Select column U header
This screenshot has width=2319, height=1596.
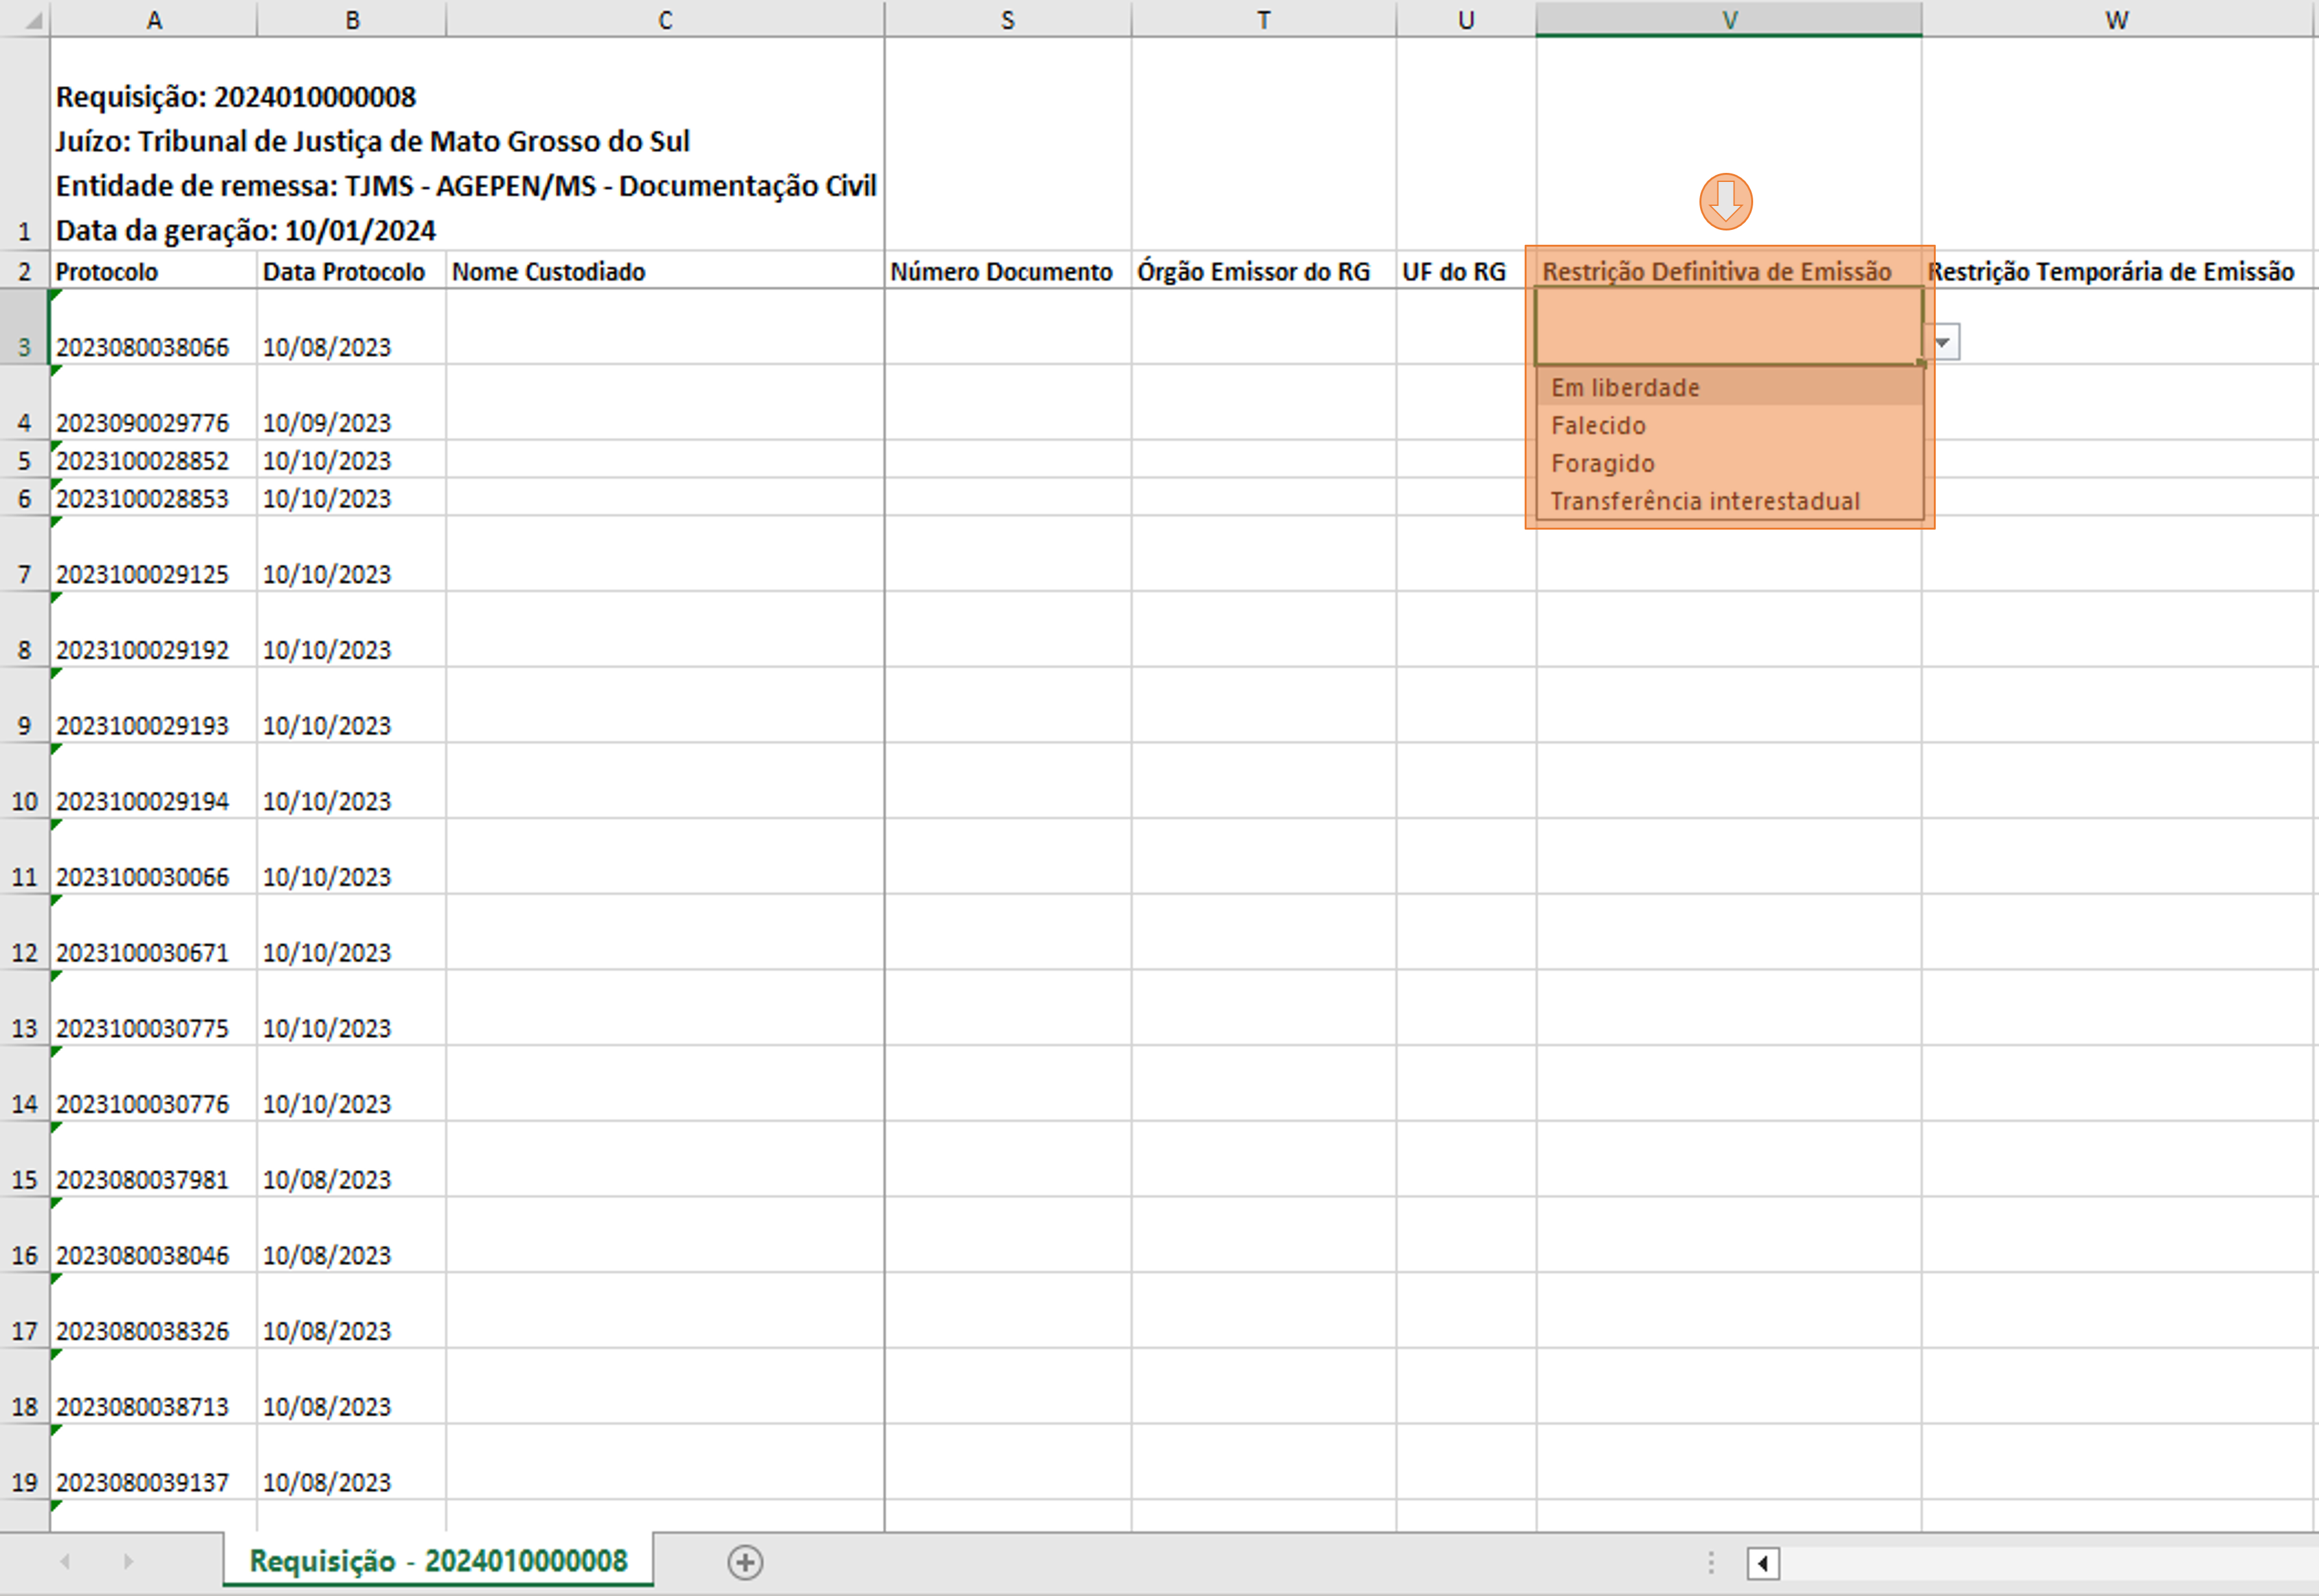tap(1466, 19)
